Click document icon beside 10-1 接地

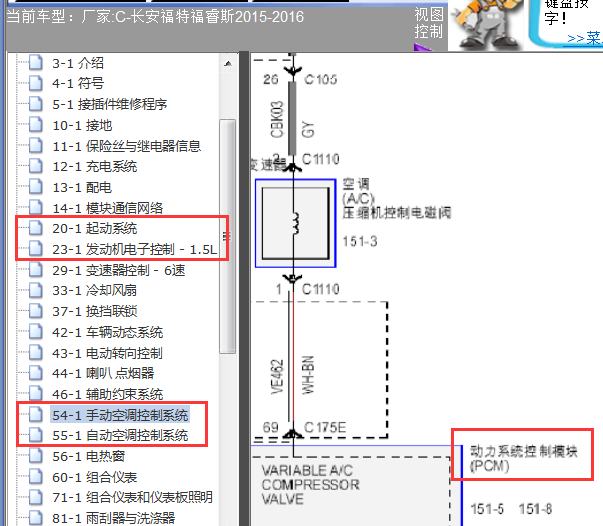(36, 125)
